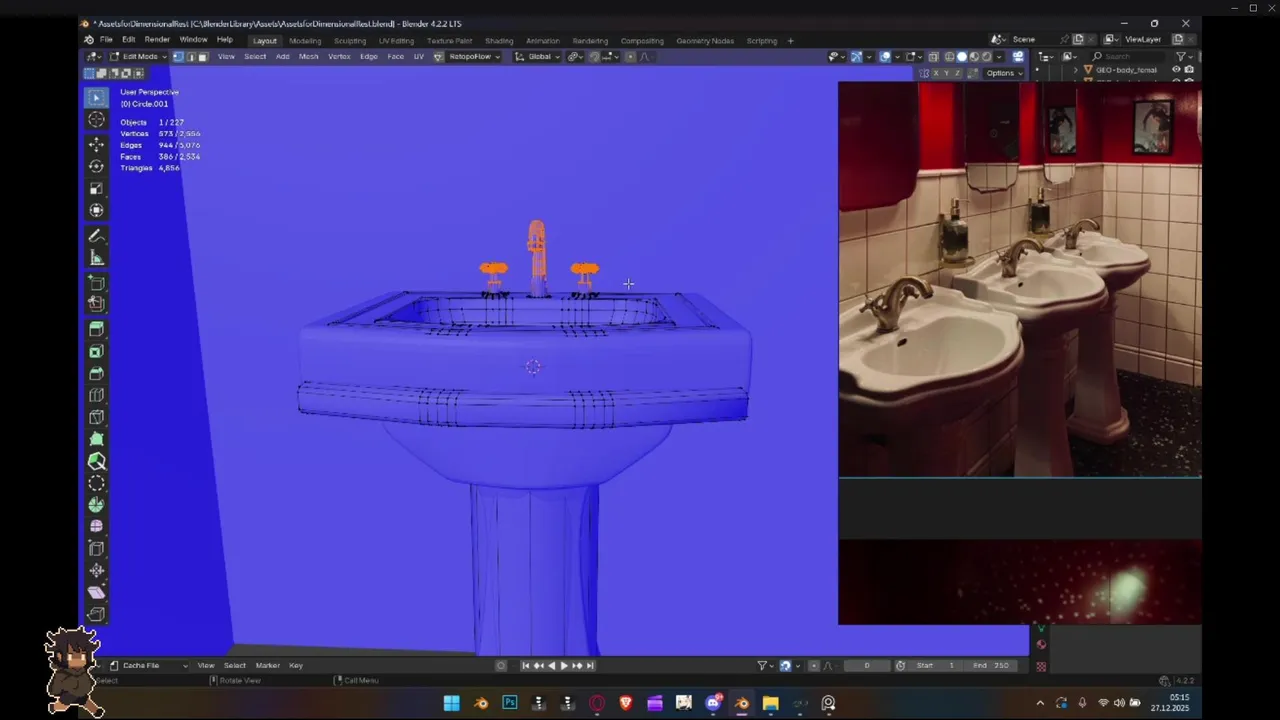The height and width of the screenshot is (720, 1280).
Task: Click the Blender logo menu icon
Action: click(89, 40)
